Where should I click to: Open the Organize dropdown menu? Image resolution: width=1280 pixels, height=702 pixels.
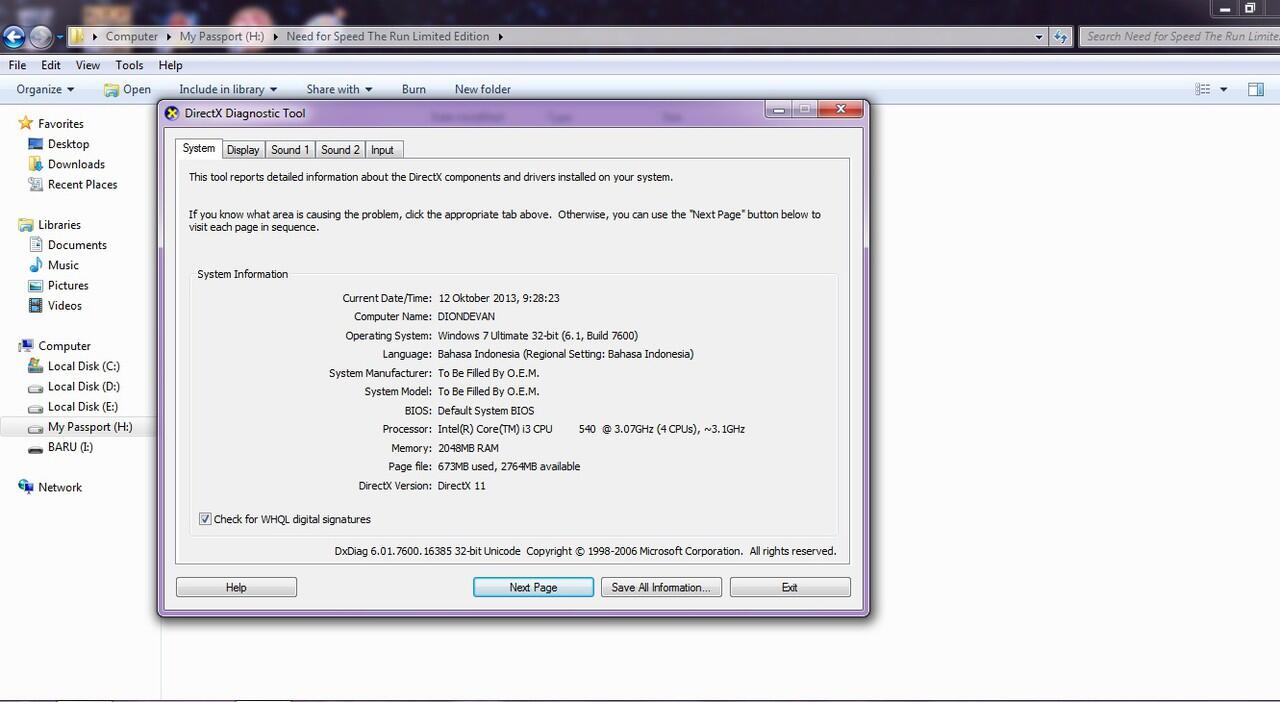[45, 89]
